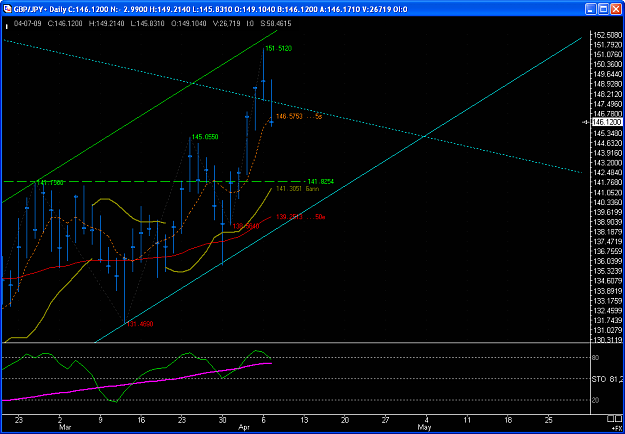Maximize the GBP/JPY chart window
Screen dimensions: 625x434
[604, 9]
